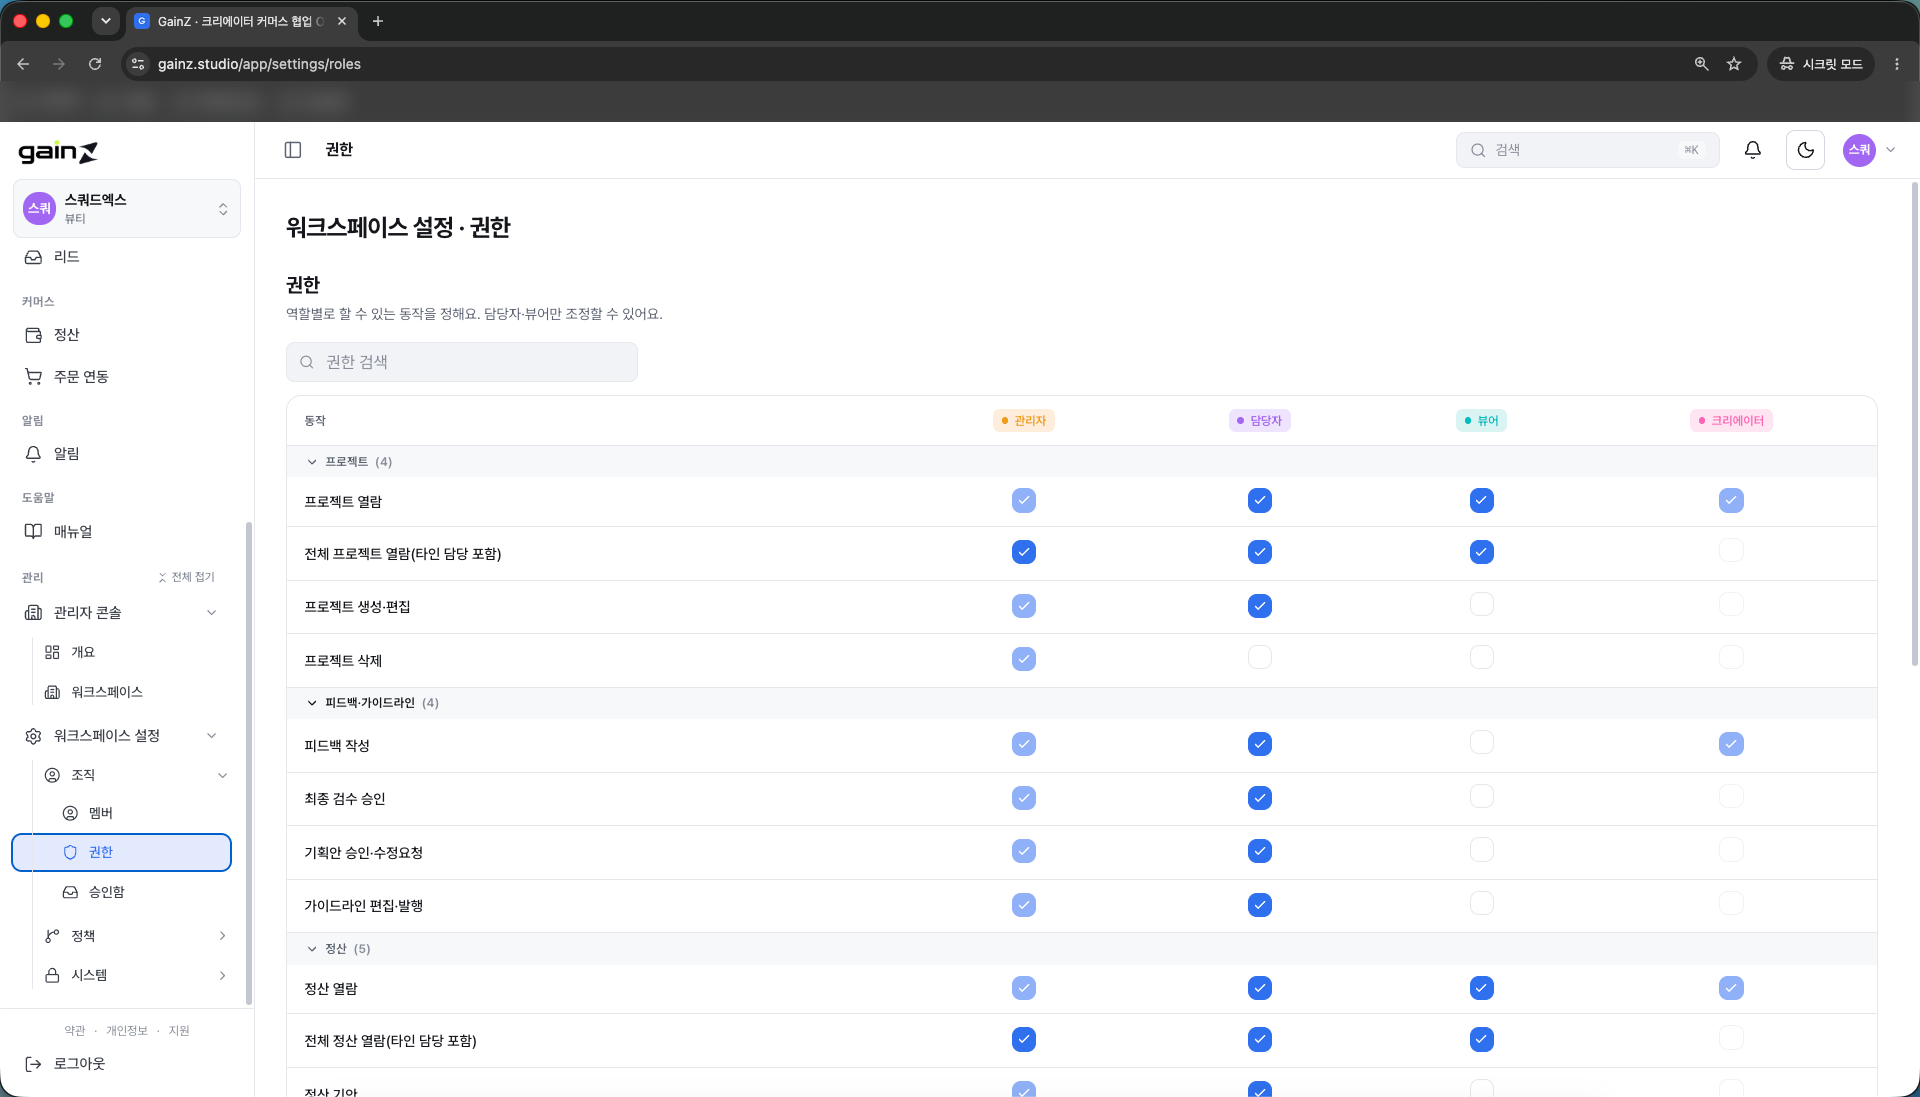Toggle the sidebar panel icon
This screenshot has width=1920, height=1097.
pyautogui.click(x=293, y=150)
